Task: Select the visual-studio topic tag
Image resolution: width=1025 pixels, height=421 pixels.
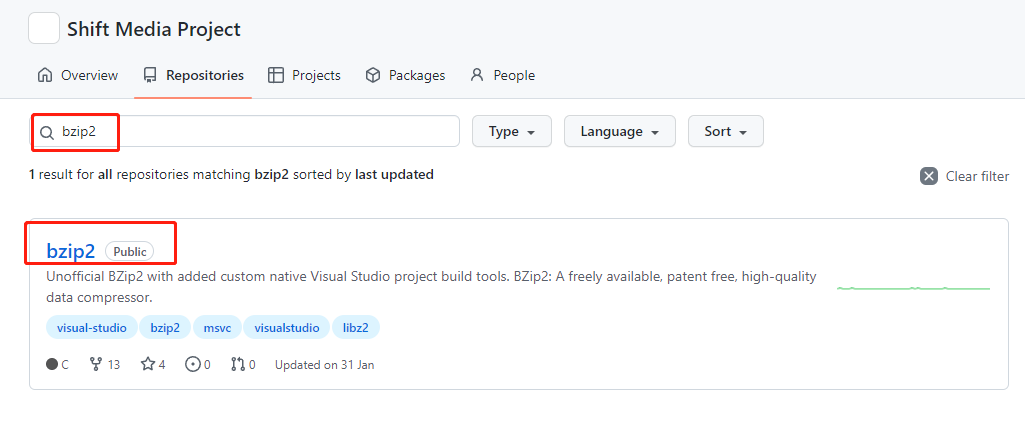Action: pos(91,328)
